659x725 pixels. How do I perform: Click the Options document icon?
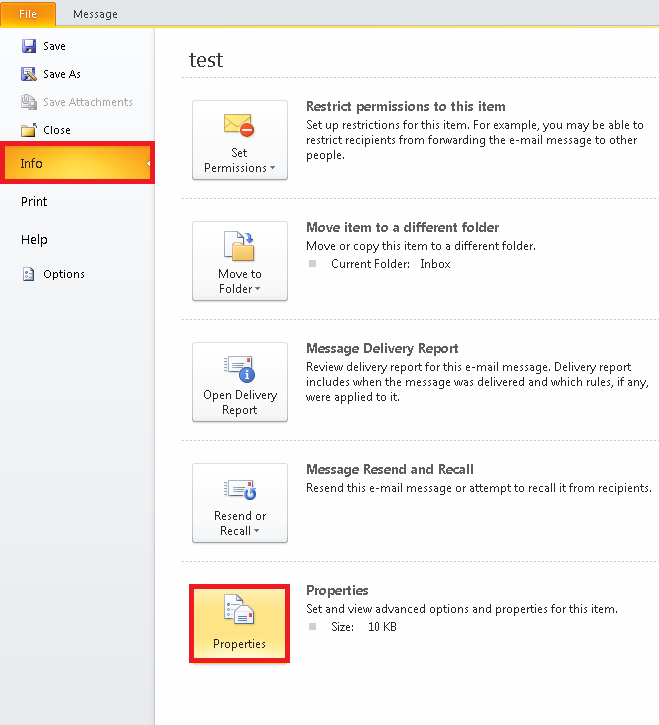click(x=29, y=274)
